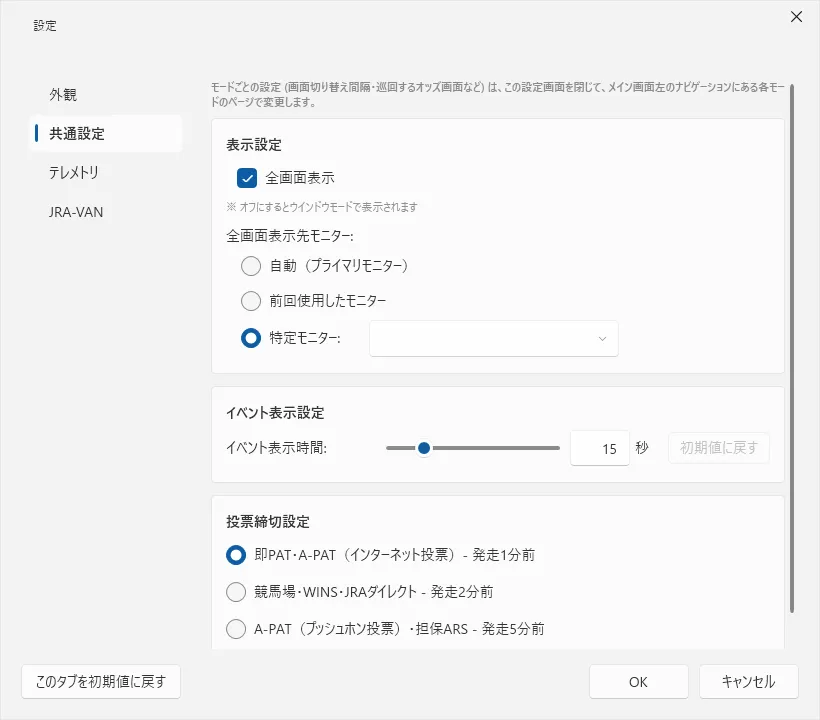Click the イベント表示時間 slider thumb

(424, 448)
